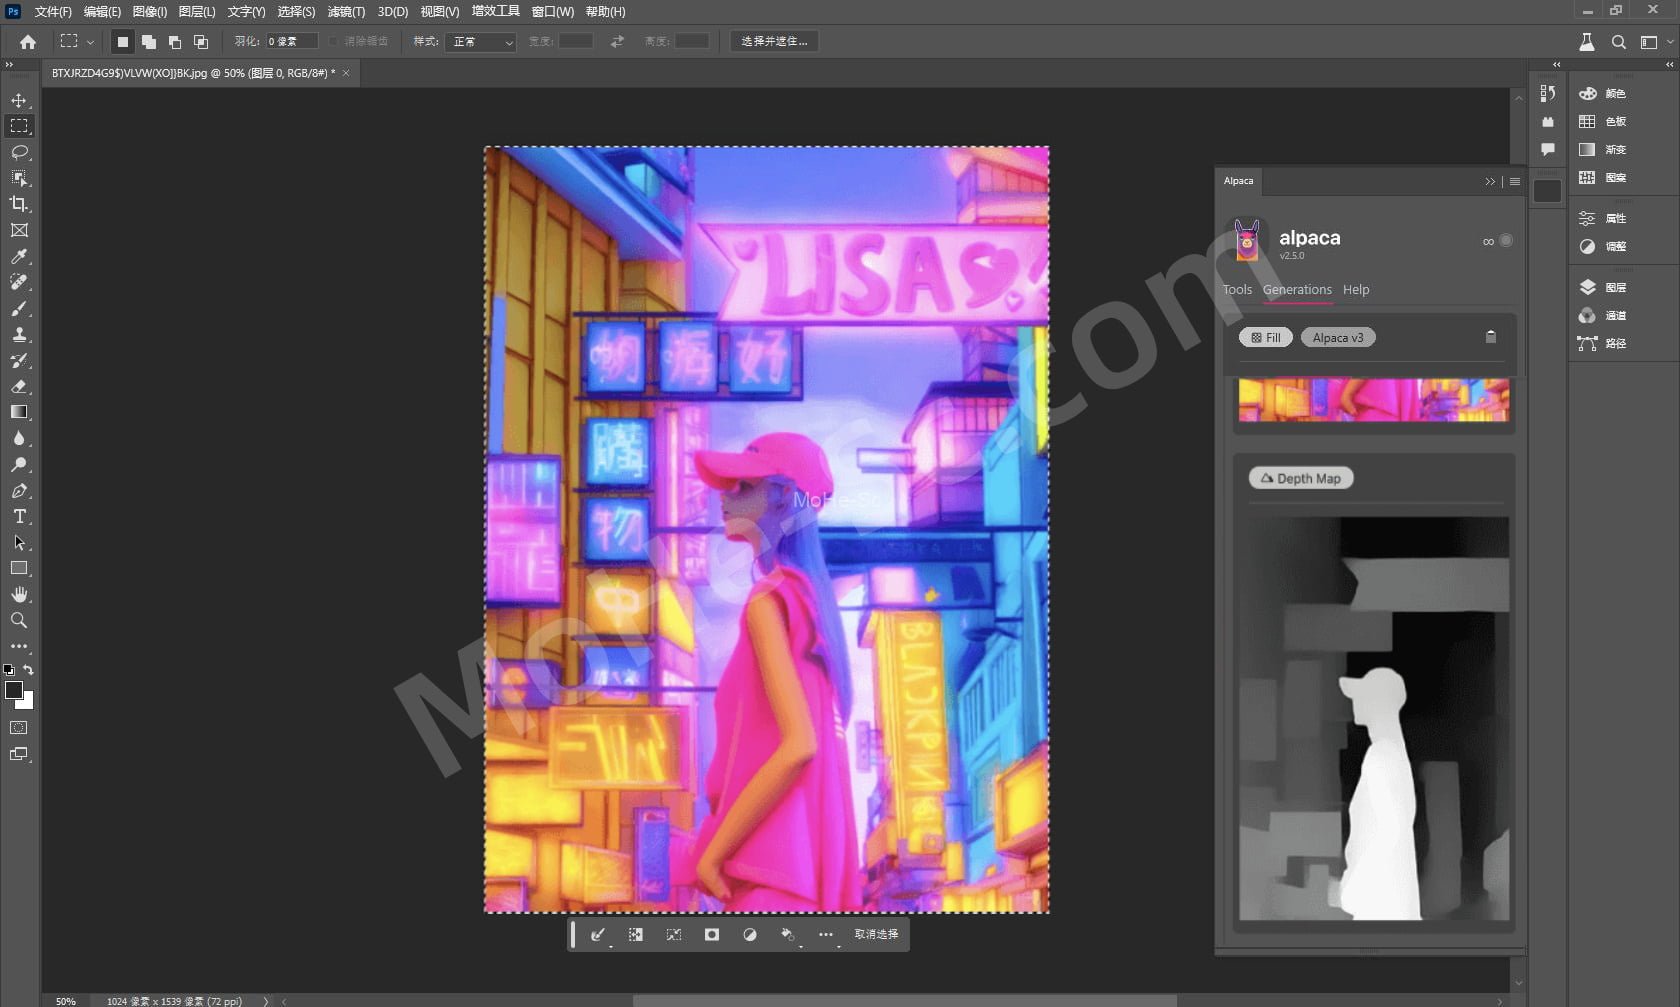
Task: Toggle the alpaca infinity credits switch
Action: (1505, 240)
